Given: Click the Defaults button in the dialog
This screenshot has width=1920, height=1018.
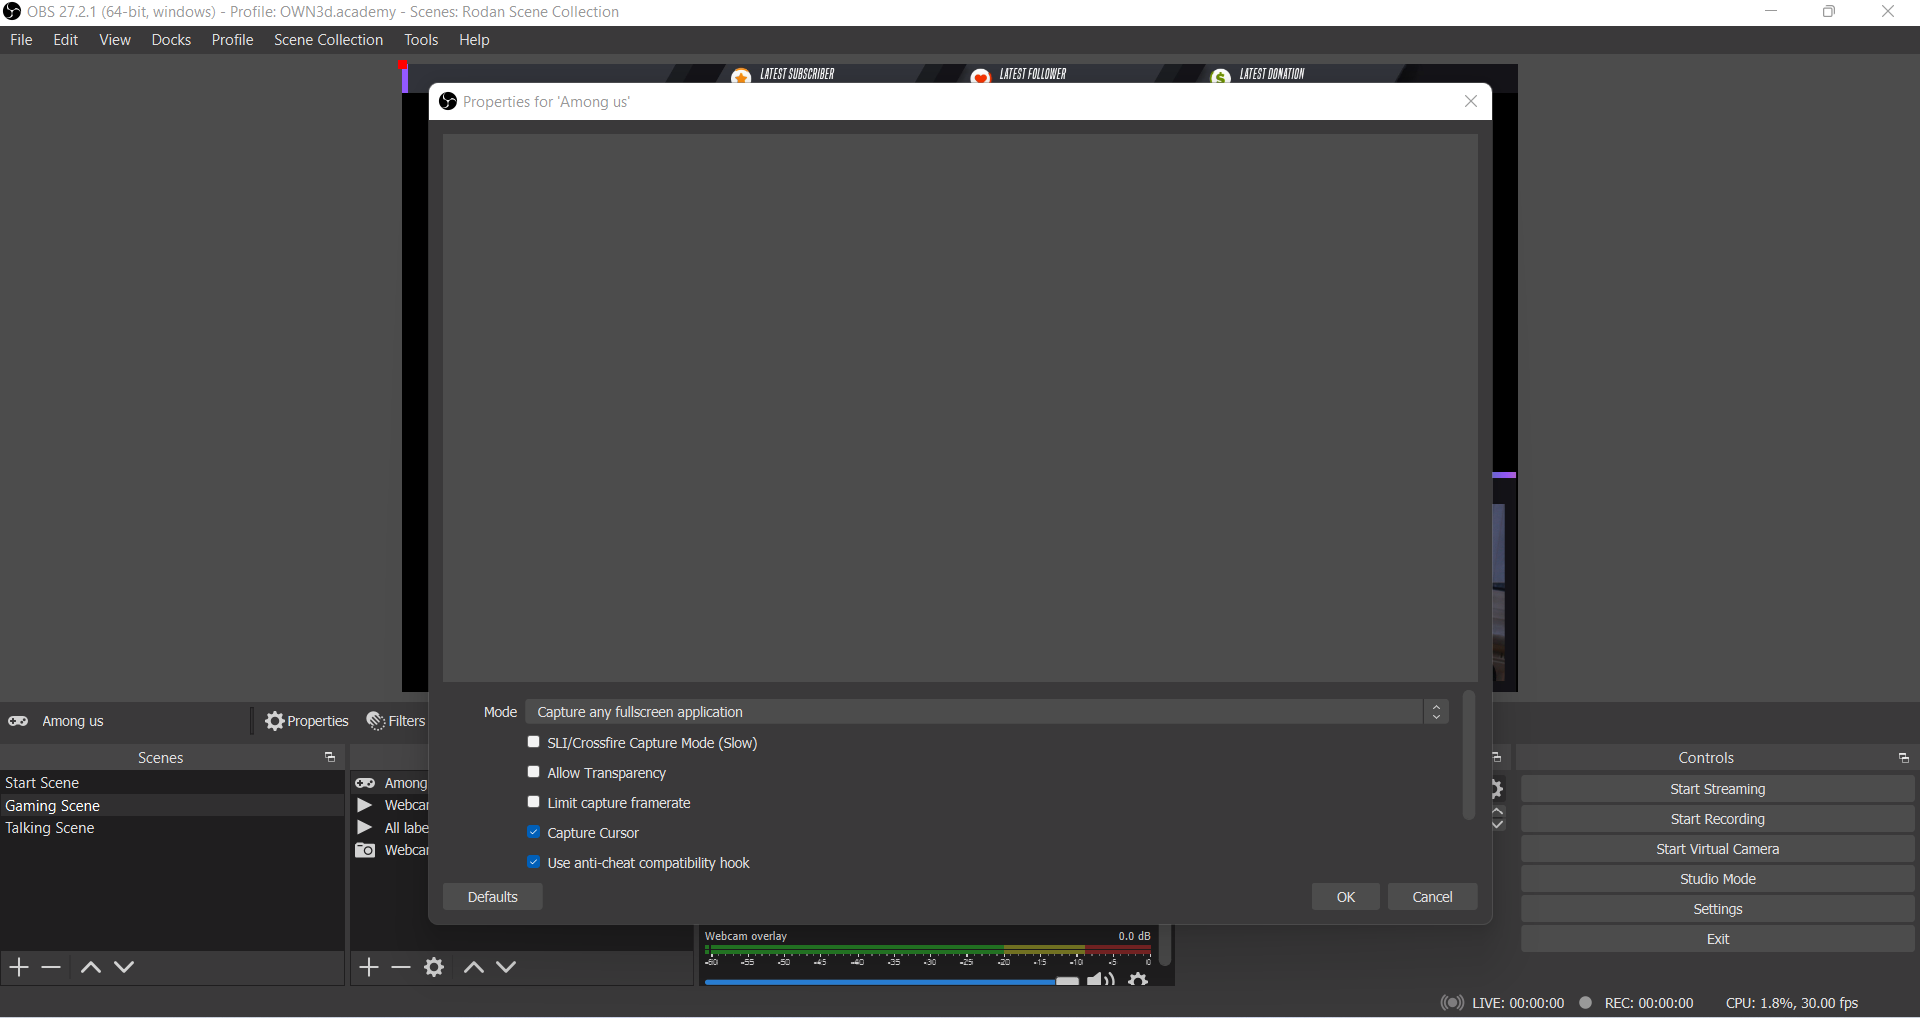Looking at the screenshot, I should [492, 897].
